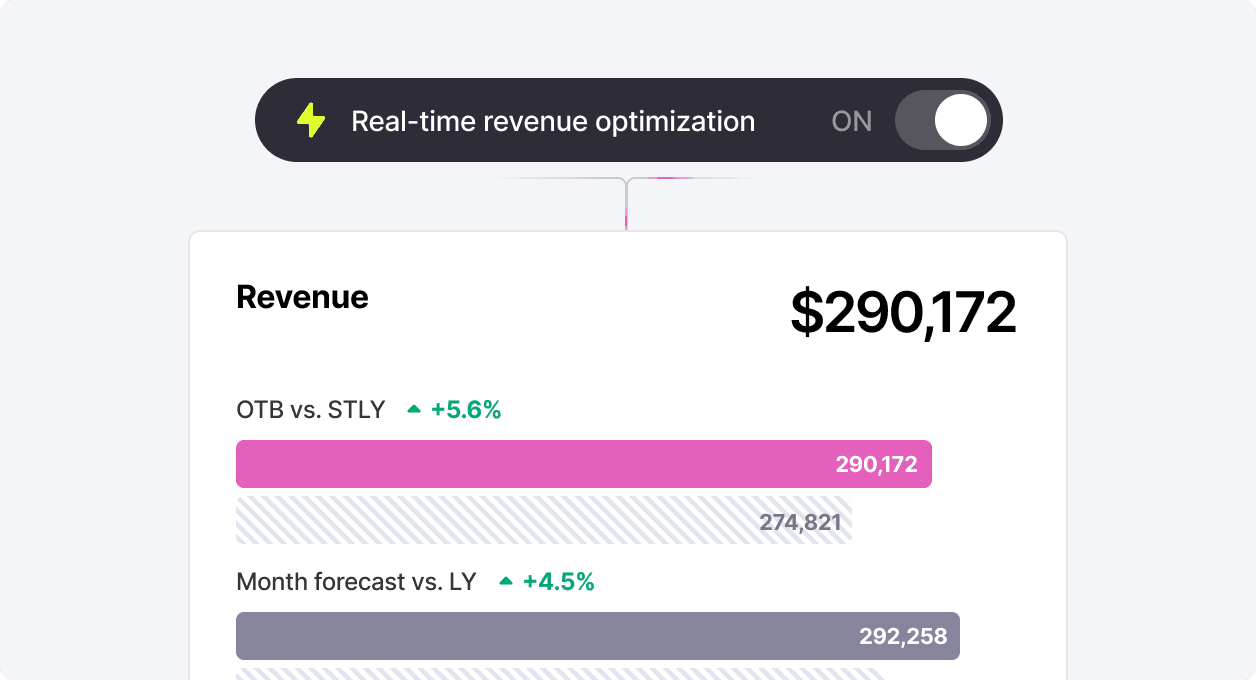Image resolution: width=1256 pixels, height=680 pixels.
Task: Click the ON label in the banner
Action: pyautogui.click(x=851, y=121)
